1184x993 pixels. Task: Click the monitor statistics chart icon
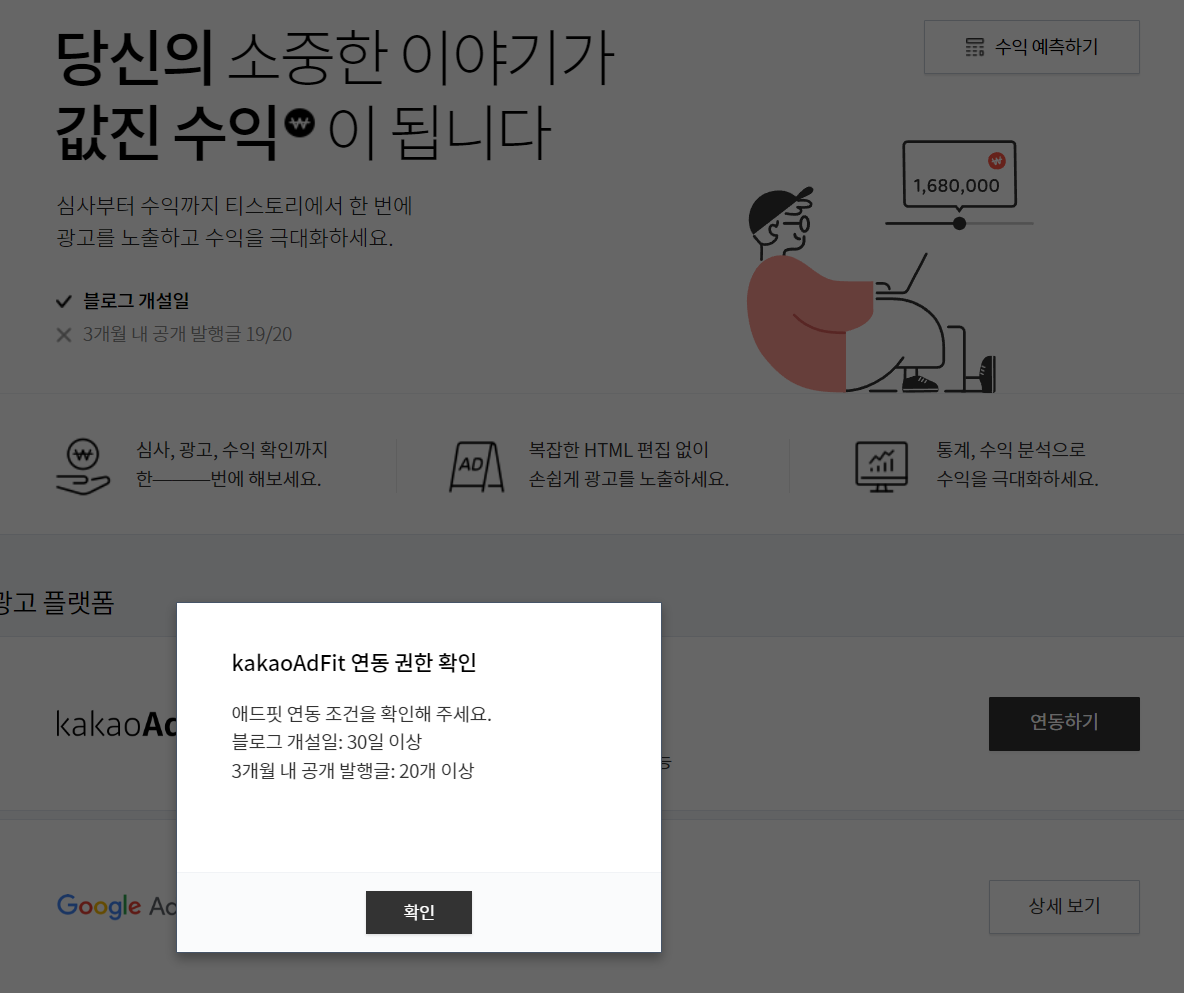(x=881, y=467)
